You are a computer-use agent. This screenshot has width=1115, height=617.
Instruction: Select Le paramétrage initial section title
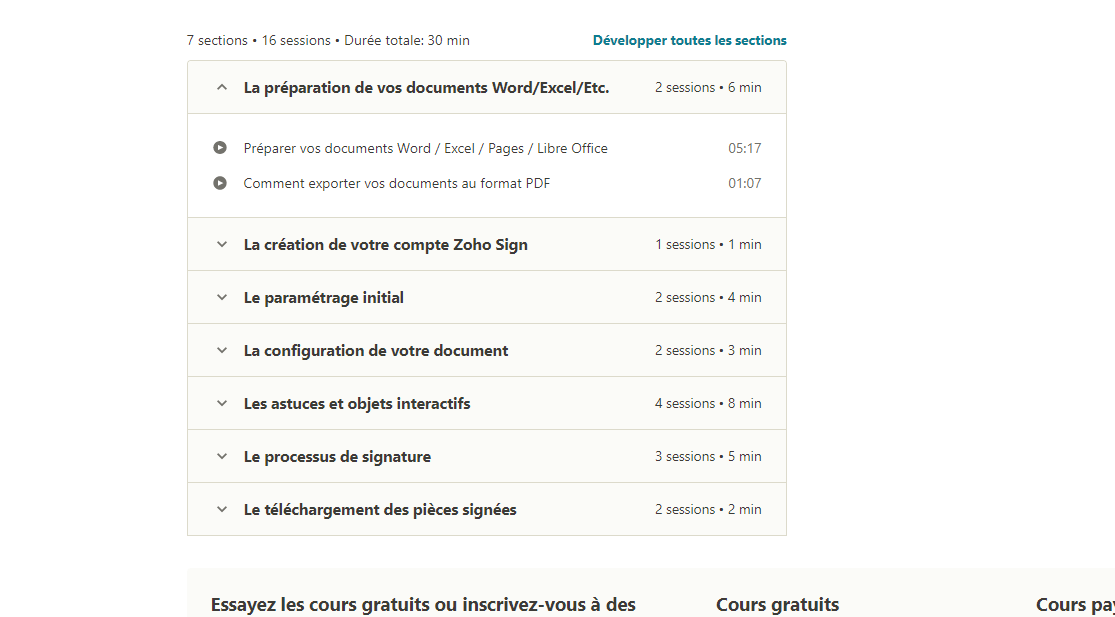coord(323,298)
